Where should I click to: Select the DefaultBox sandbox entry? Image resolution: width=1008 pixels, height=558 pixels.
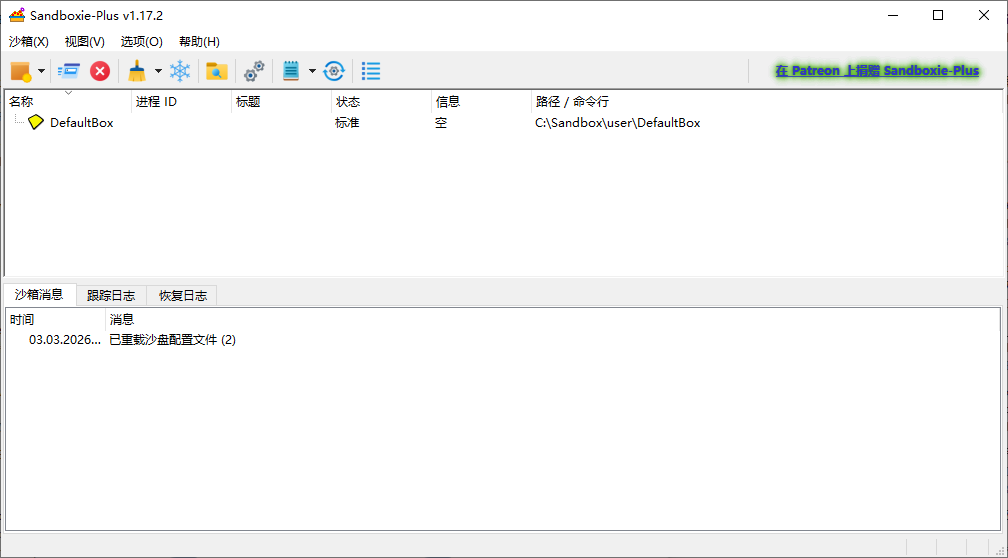81,123
